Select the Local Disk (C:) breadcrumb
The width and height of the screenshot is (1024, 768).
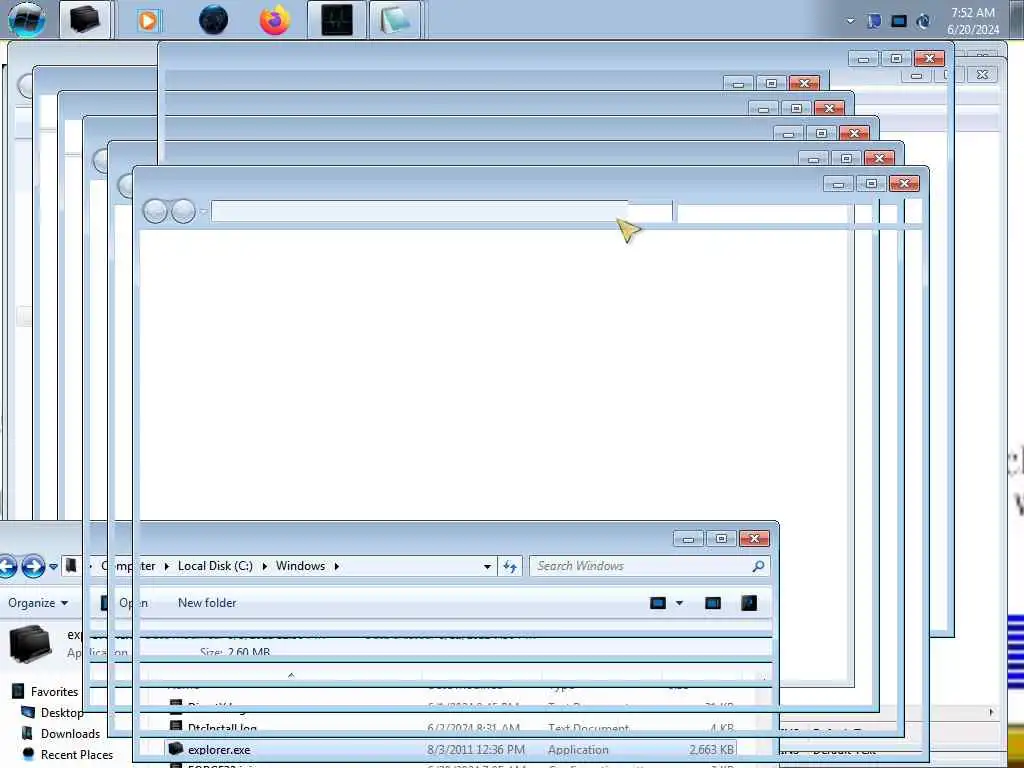(x=215, y=566)
